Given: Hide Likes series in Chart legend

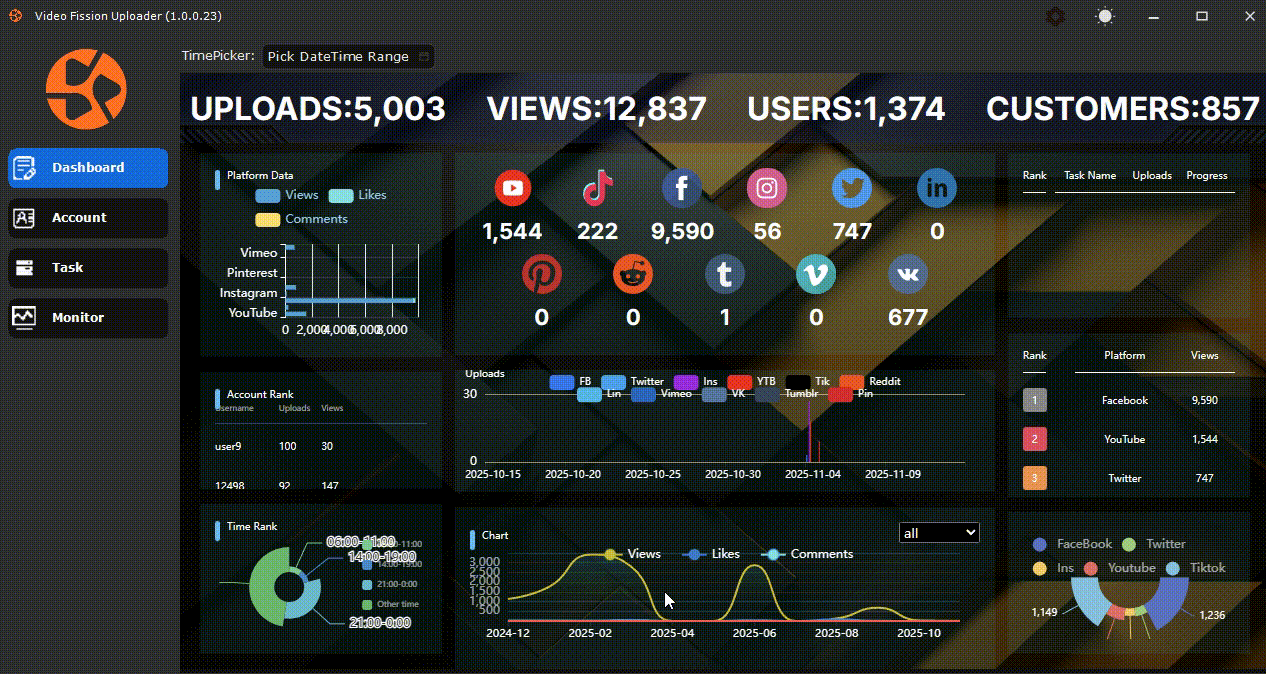Looking at the screenshot, I should 711,554.
